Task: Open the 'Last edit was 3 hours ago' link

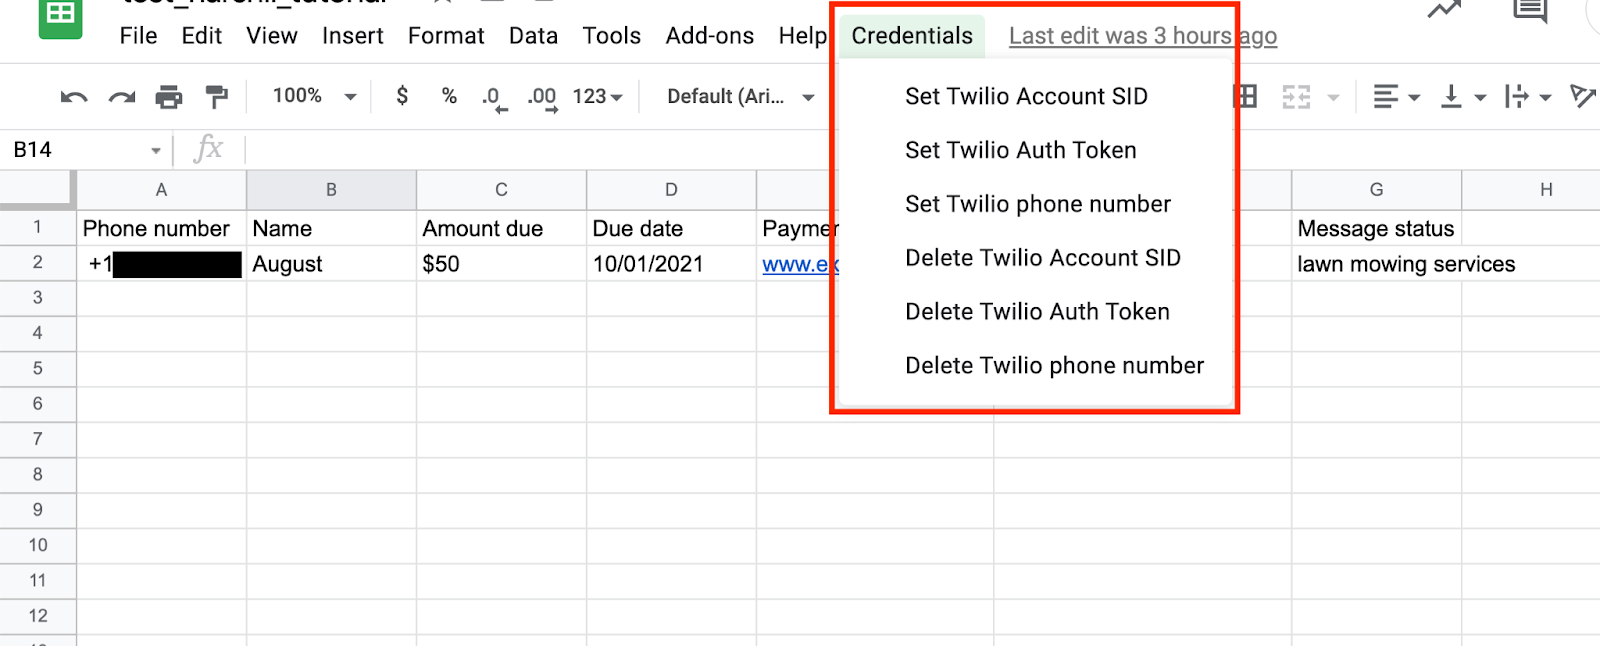Action: [1142, 36]
